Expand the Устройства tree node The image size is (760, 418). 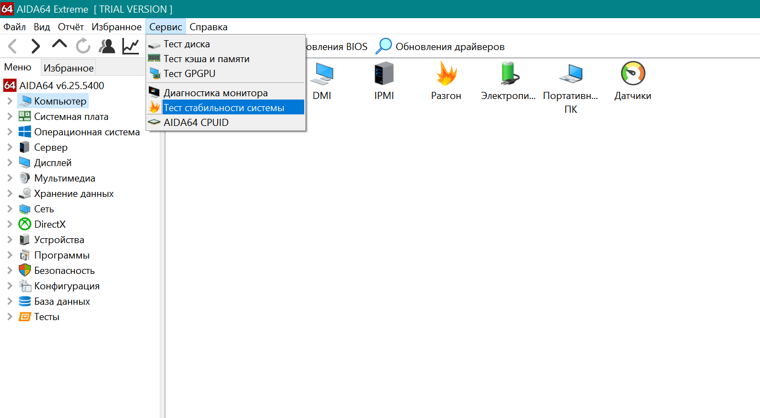(10, 240)
